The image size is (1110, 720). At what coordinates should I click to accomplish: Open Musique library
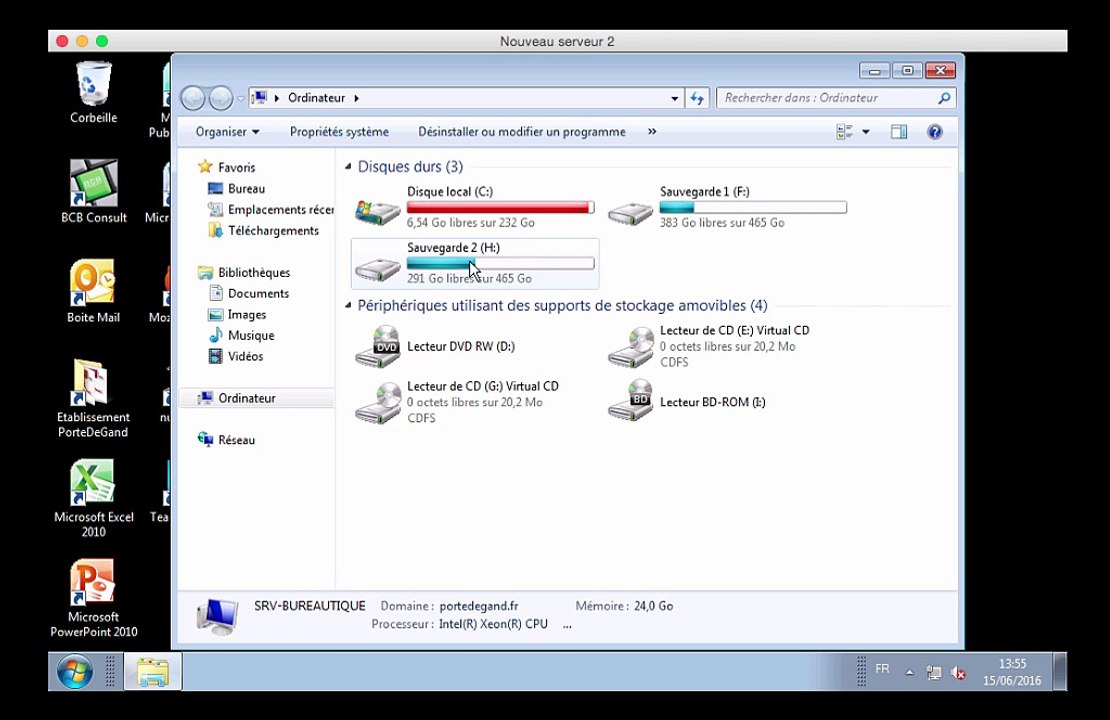(x=251, y=336)
